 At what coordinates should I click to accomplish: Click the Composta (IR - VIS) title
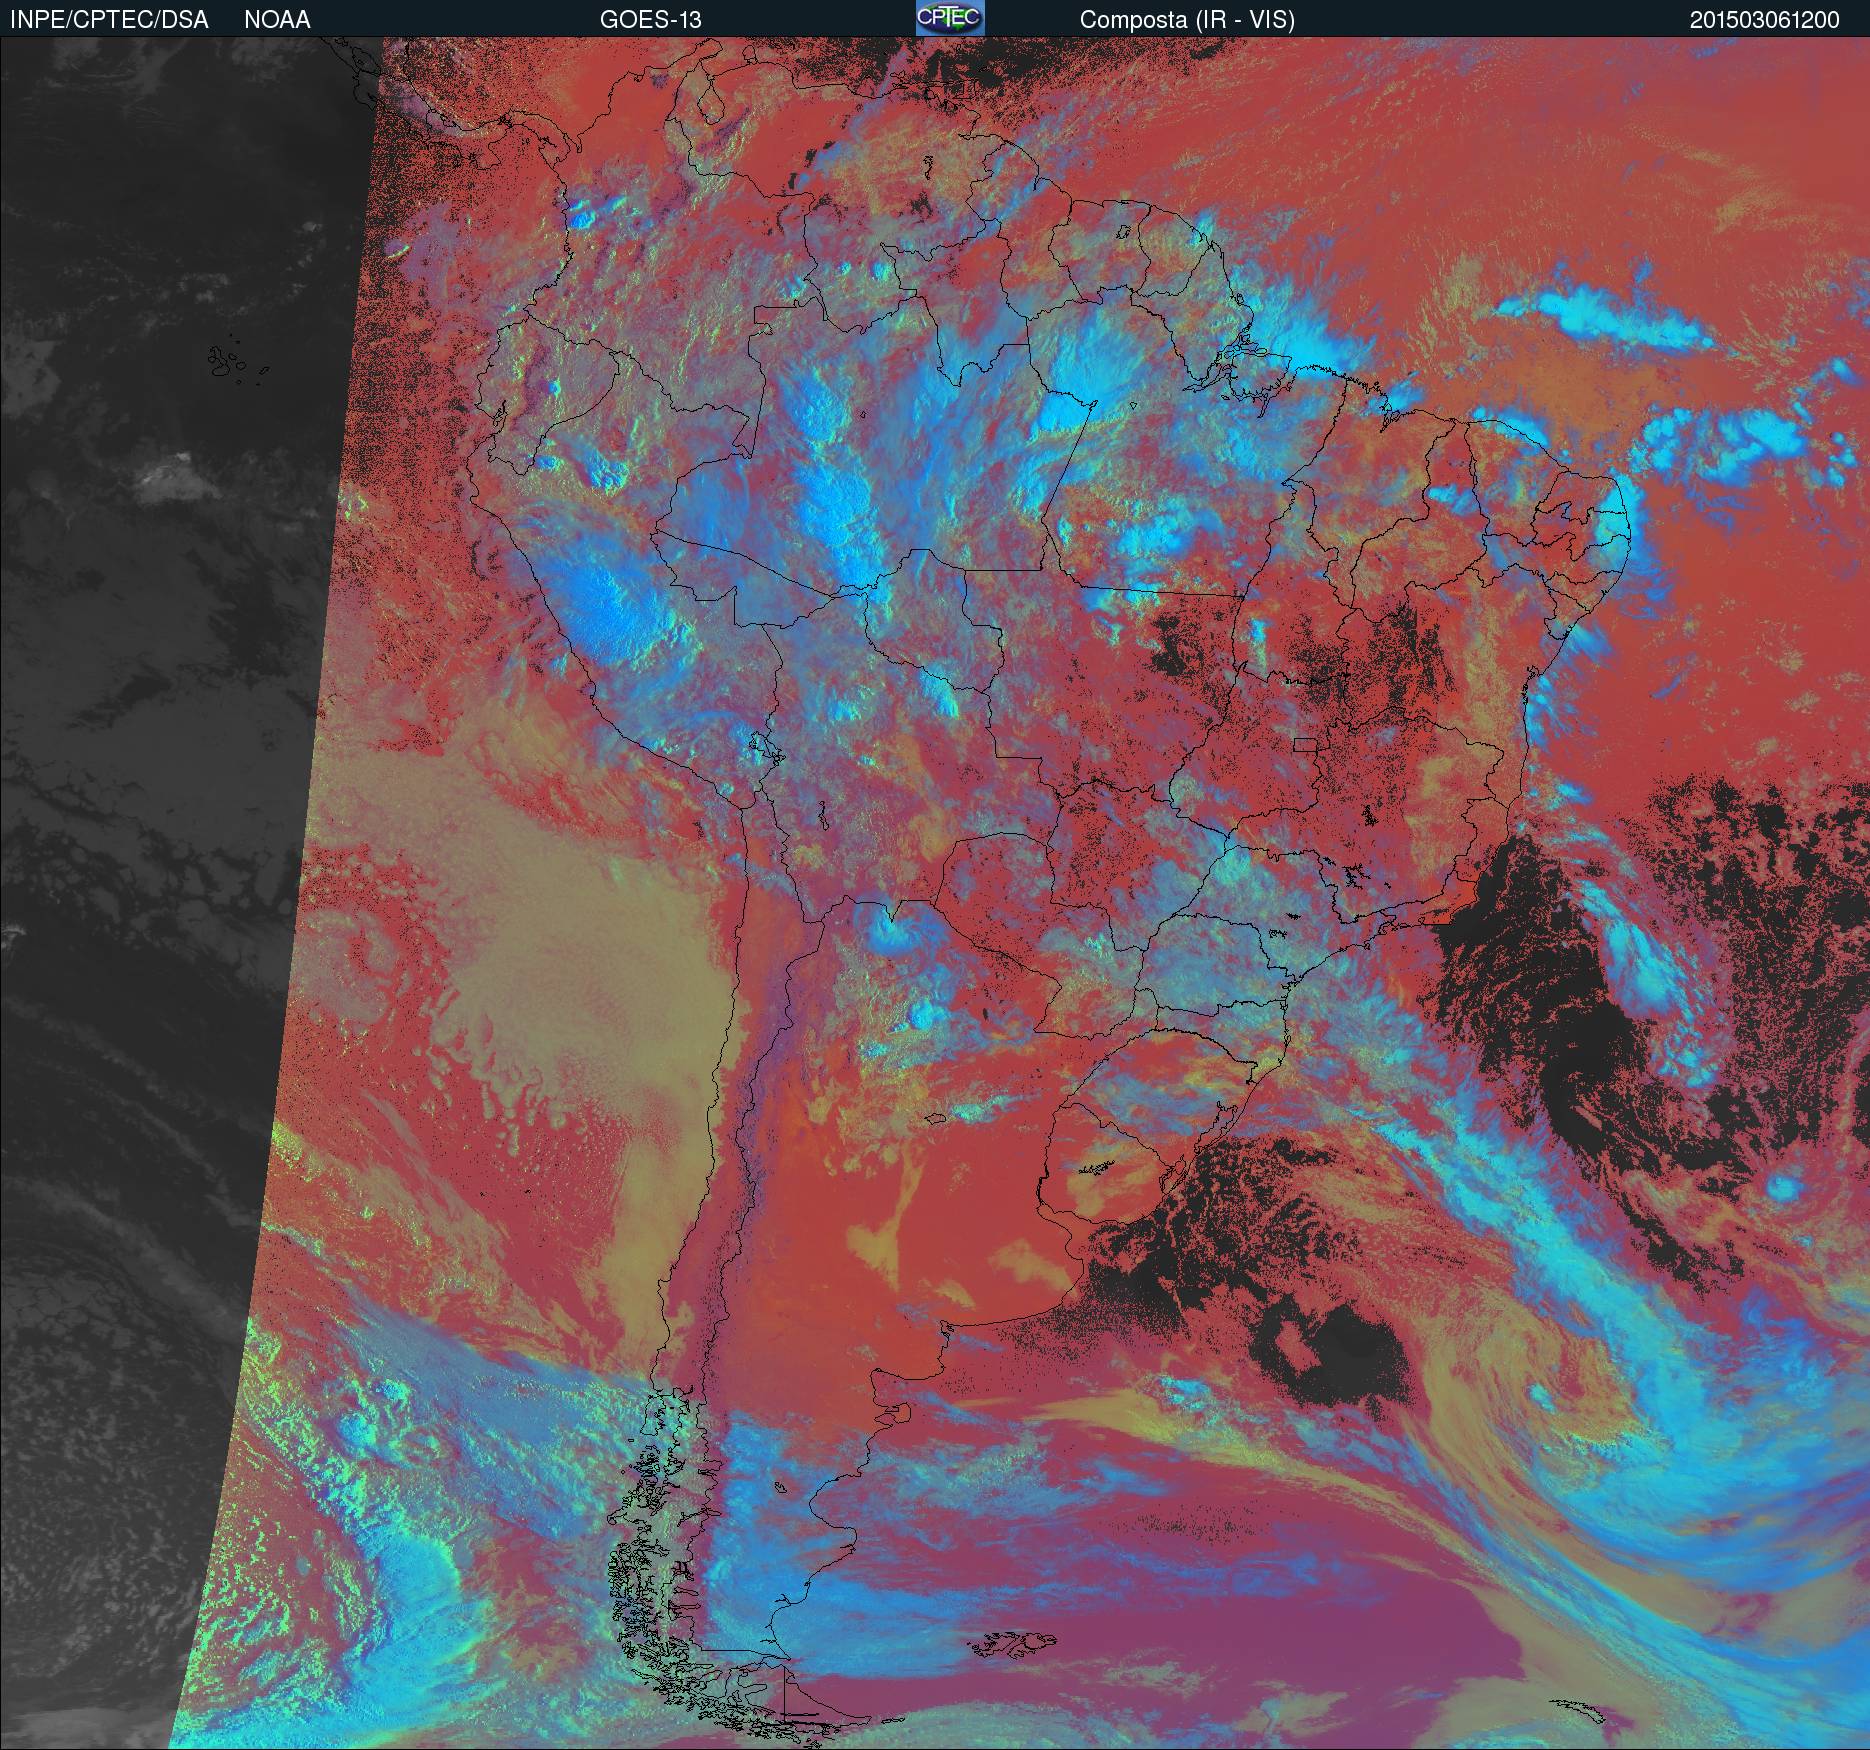(1187, 20)
